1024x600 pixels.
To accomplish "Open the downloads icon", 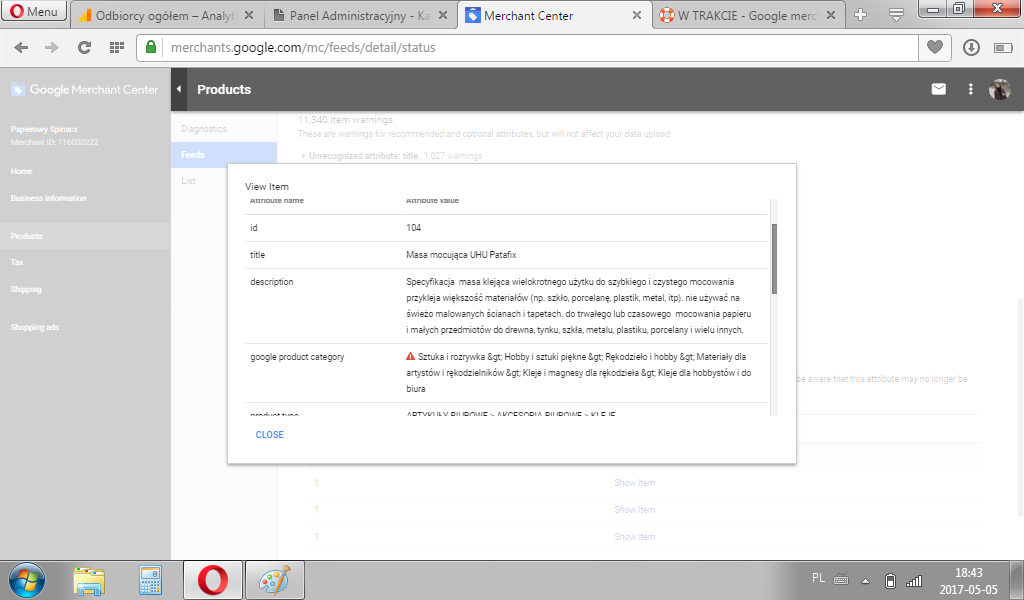I will point(971,48).
